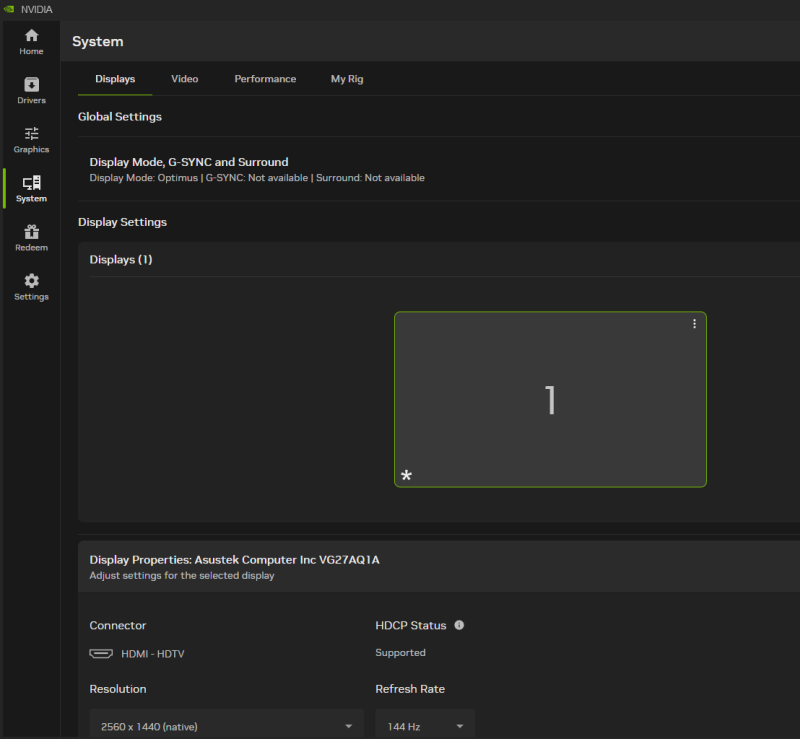Open Graphics settings in the sidebar

(x=31, y=140)
